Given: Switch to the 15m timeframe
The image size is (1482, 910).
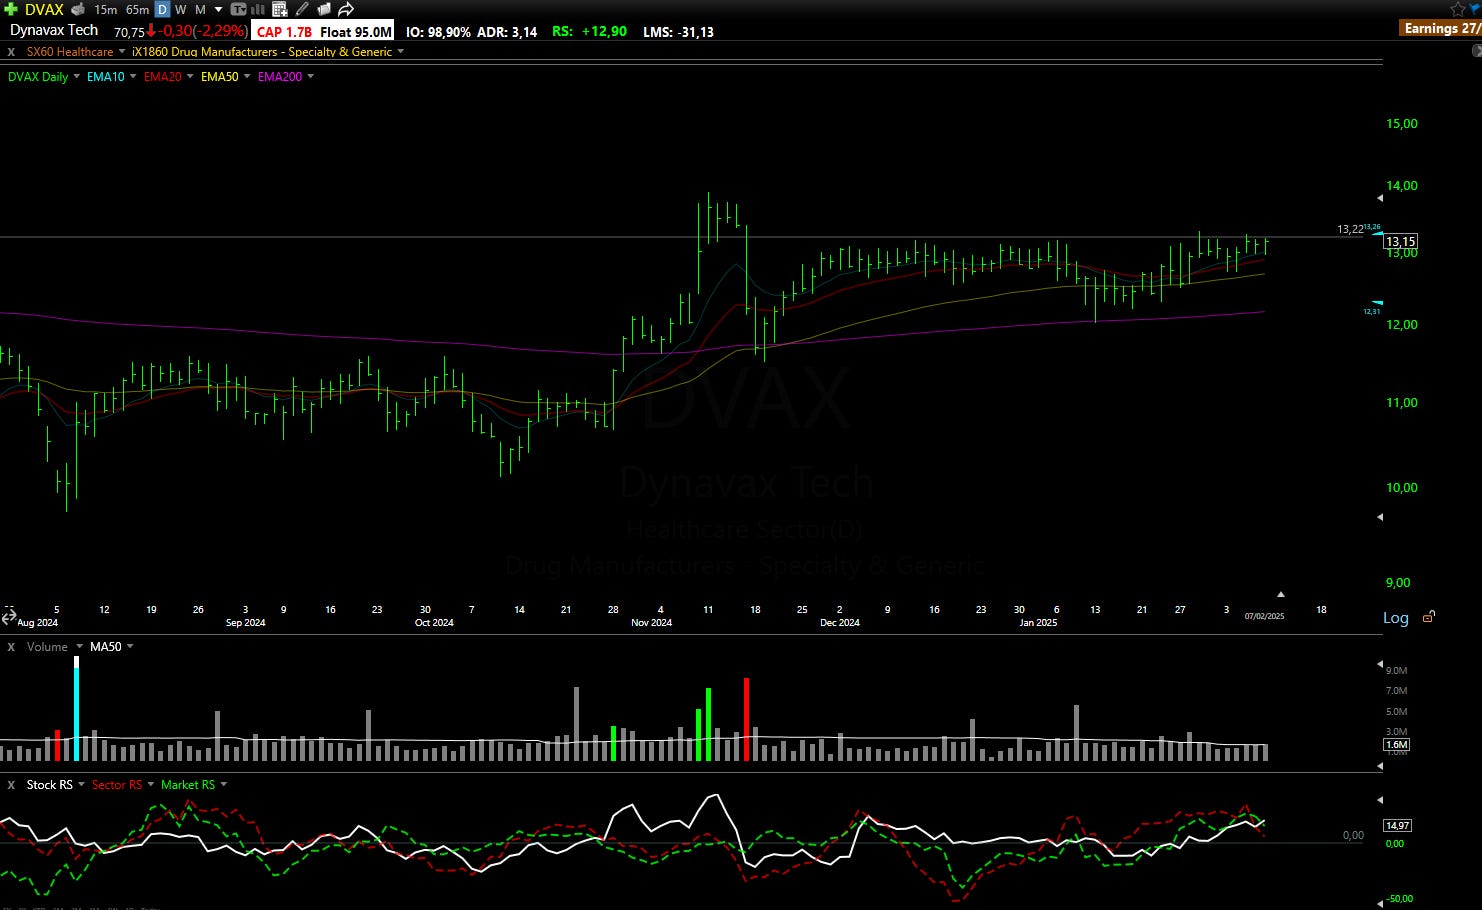Looking at the screenshot, I should [x=105, y=9].
